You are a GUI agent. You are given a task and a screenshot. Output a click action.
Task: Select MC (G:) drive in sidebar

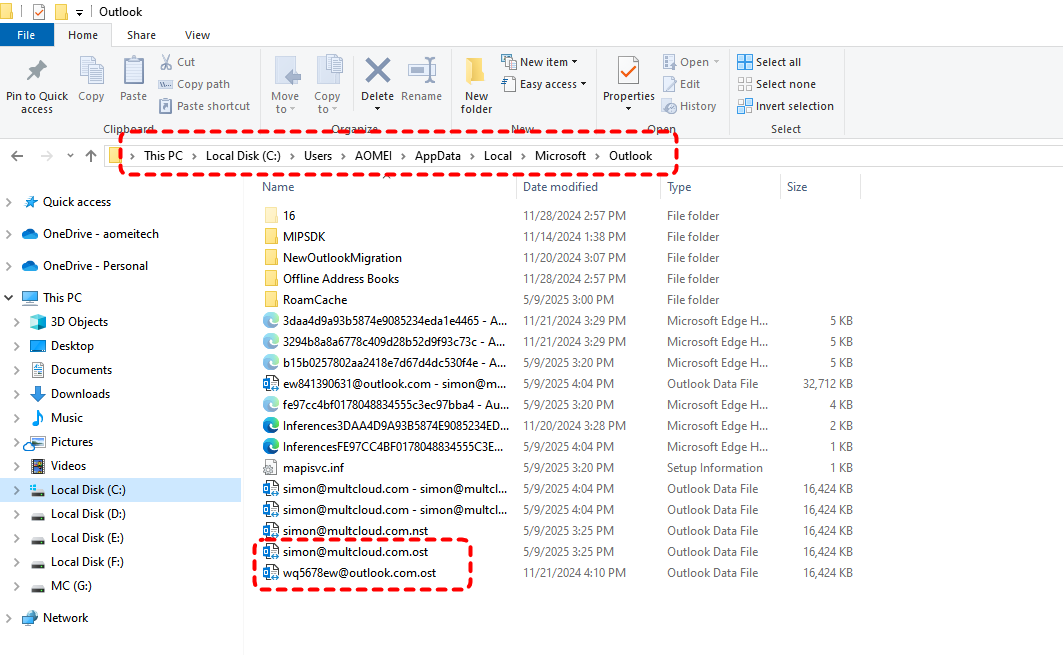point(71,586)
